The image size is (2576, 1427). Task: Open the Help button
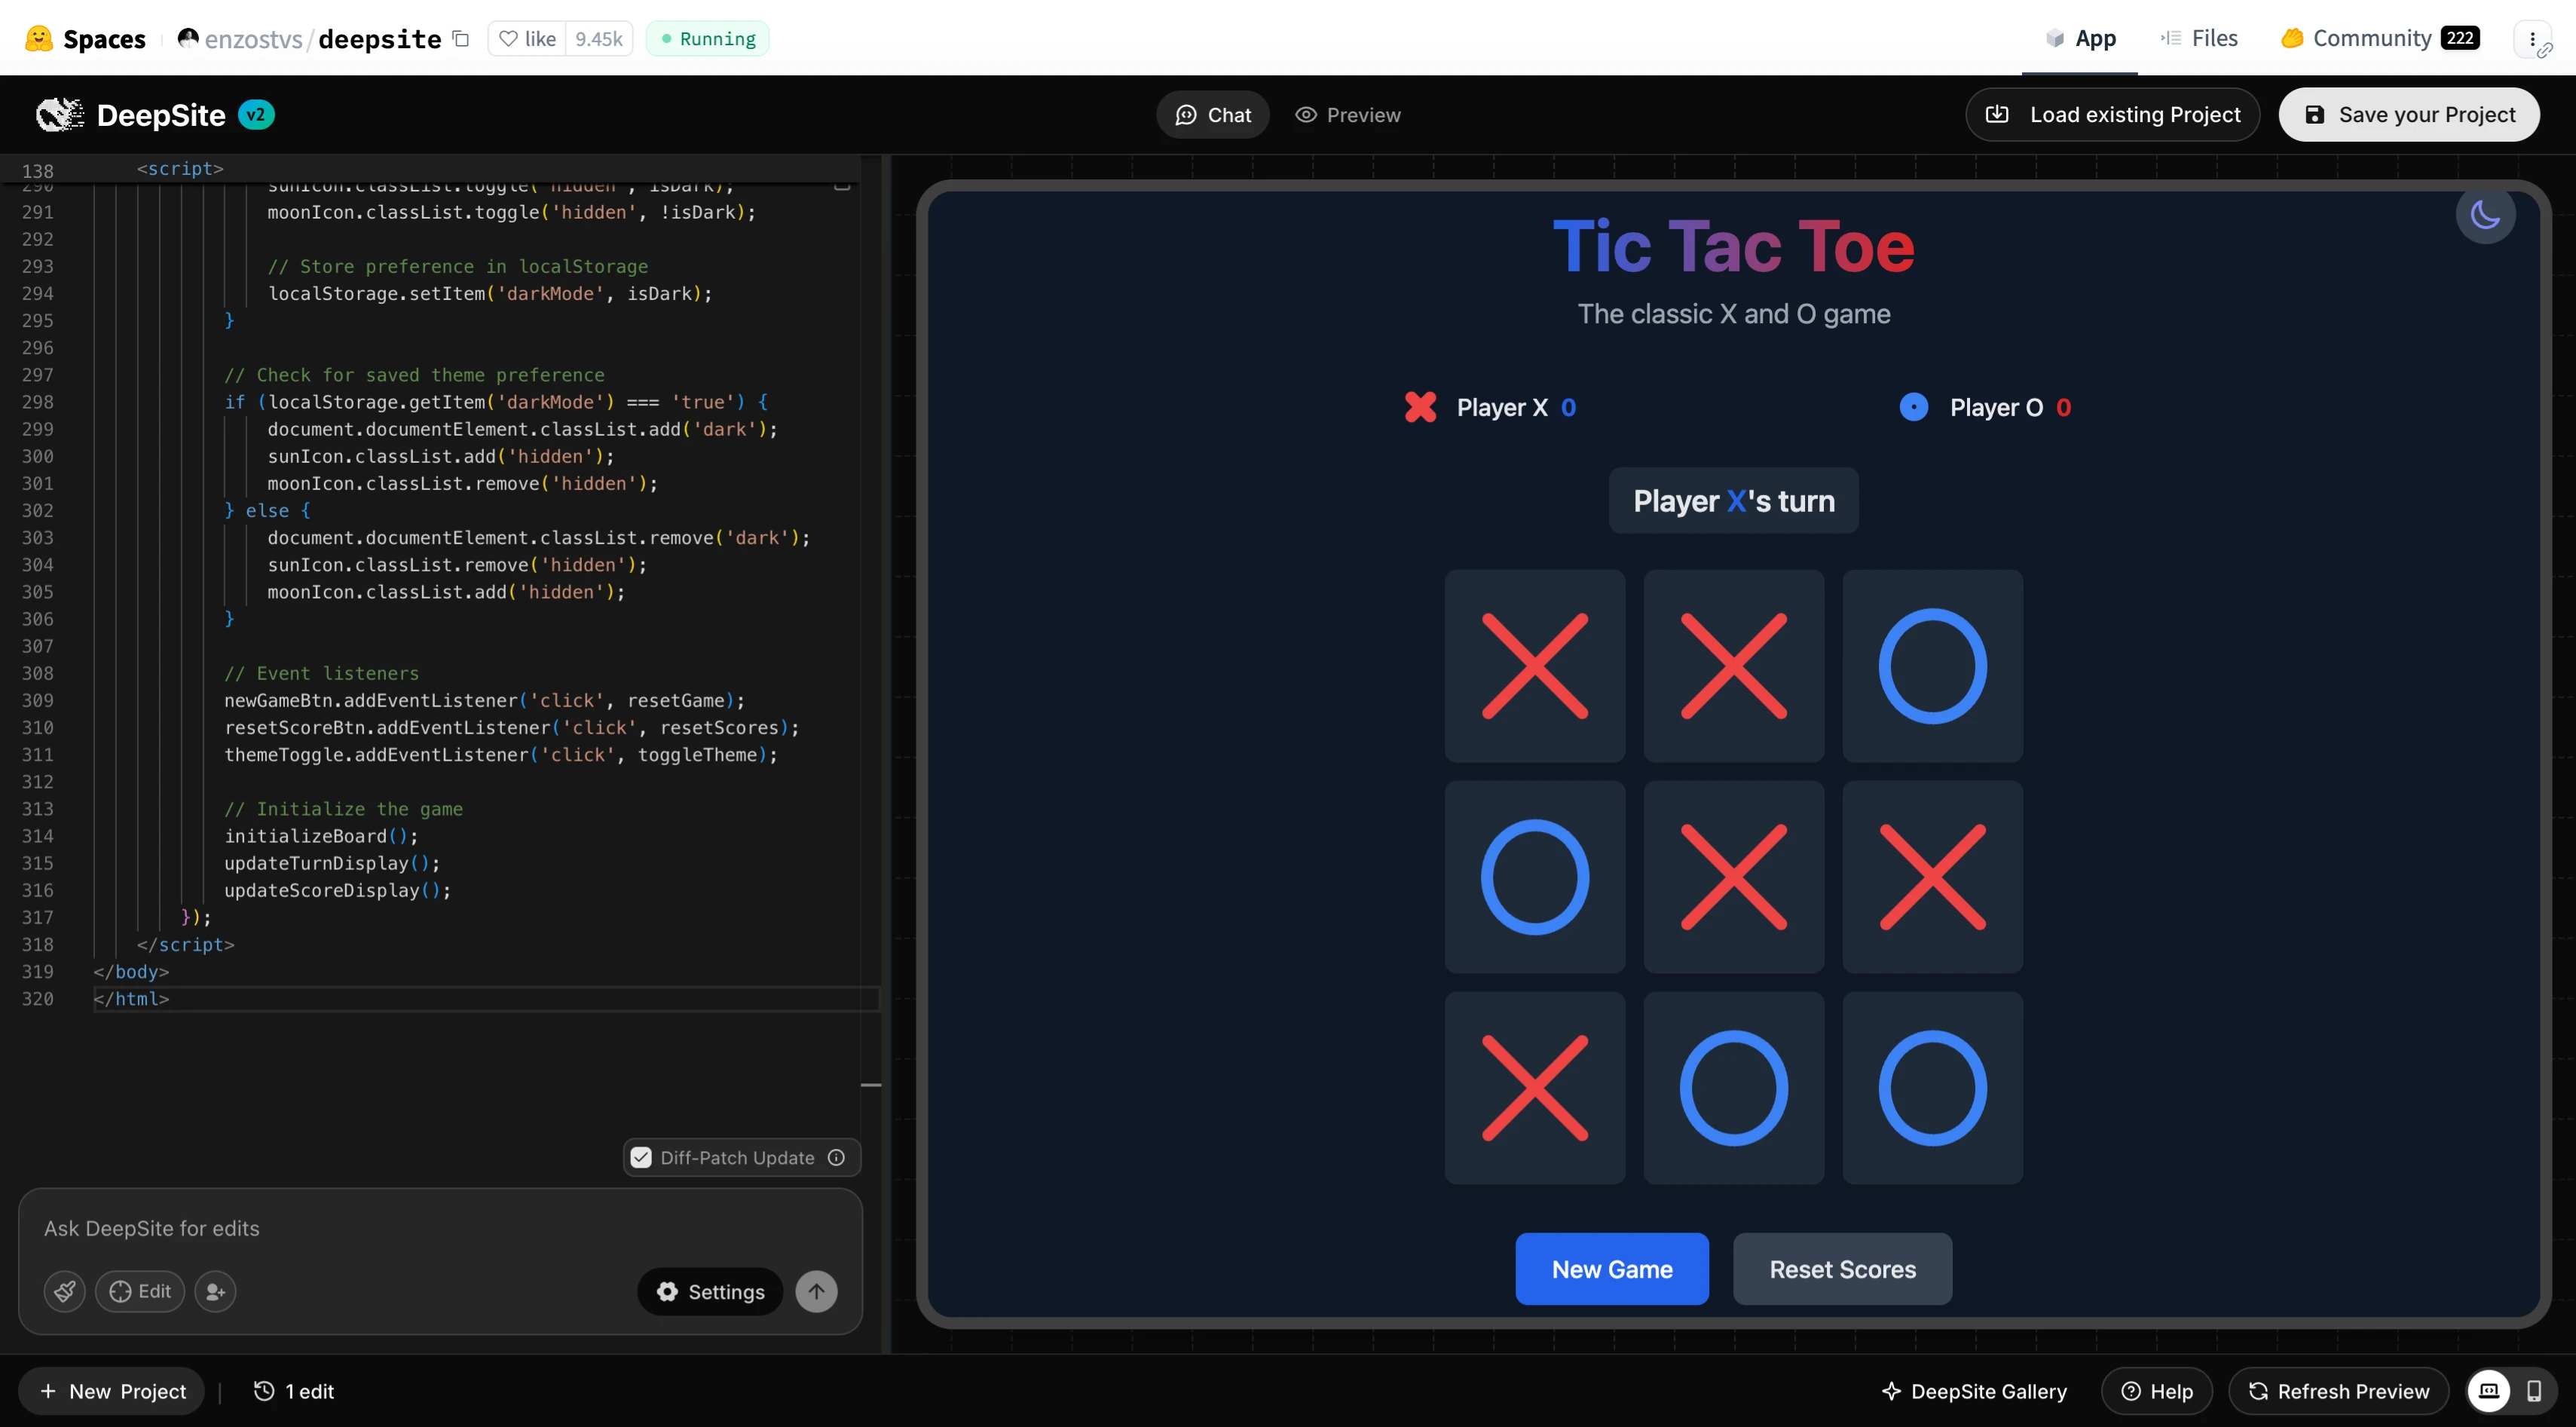(x=2157, y=1391)
